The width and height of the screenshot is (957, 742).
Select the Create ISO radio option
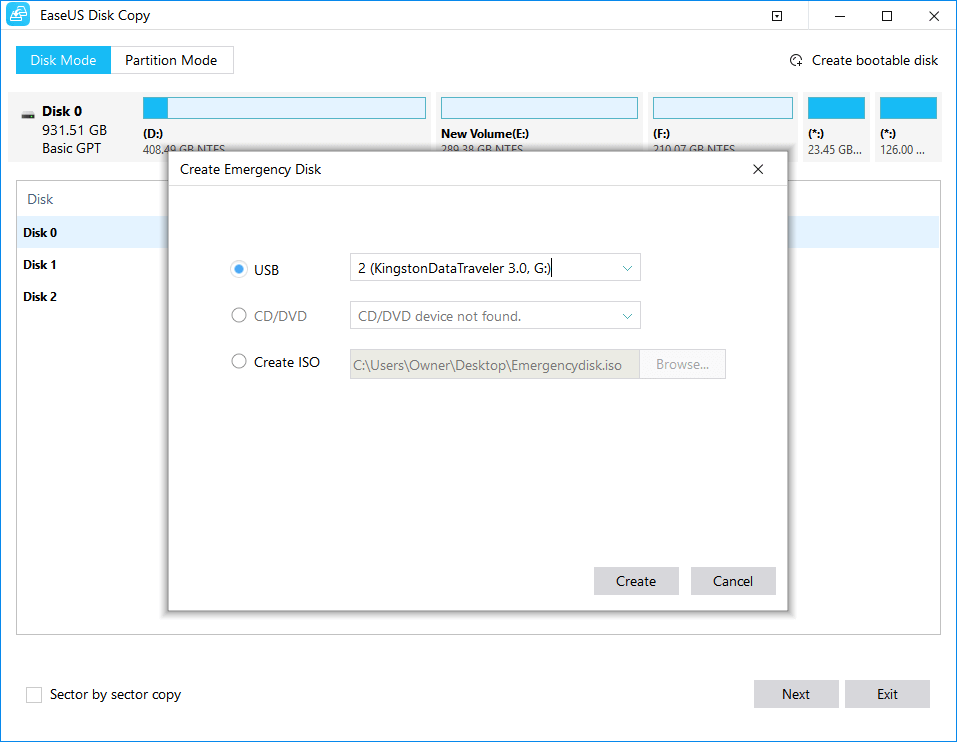(x=239, y=362)
